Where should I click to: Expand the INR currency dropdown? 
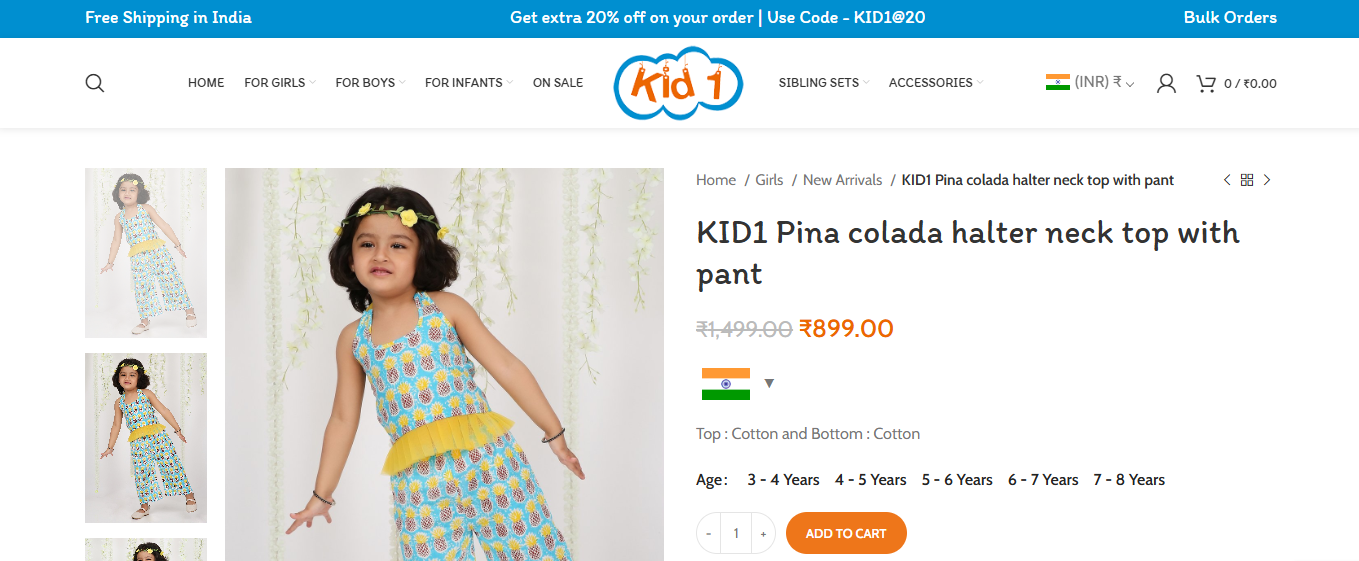1090,83
